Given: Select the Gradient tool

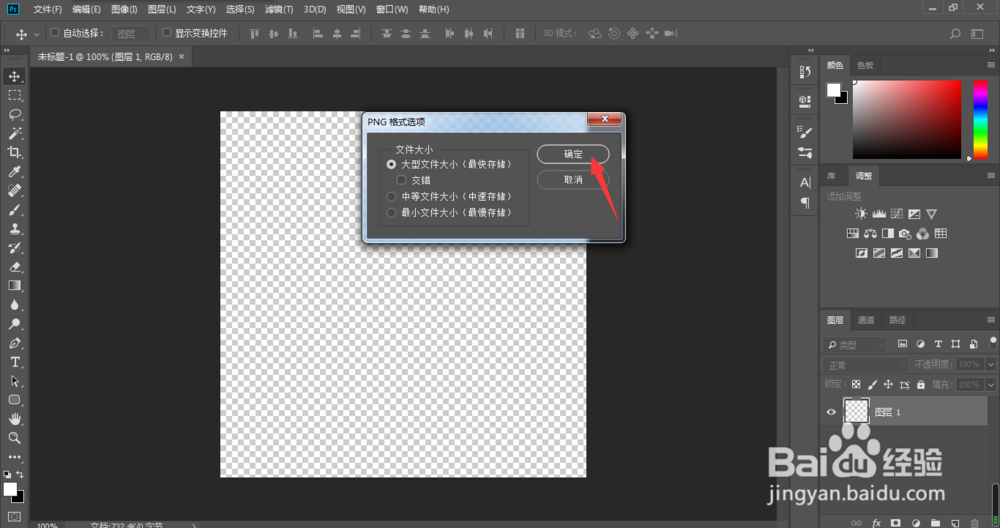Looking at the screenshot, I should coord(14,286).
